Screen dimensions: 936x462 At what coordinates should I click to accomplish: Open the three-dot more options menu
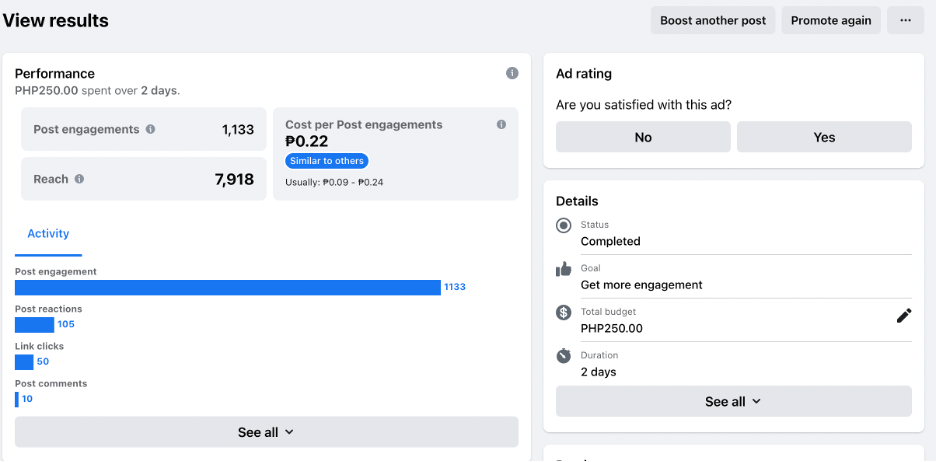[x=905, y=20]
